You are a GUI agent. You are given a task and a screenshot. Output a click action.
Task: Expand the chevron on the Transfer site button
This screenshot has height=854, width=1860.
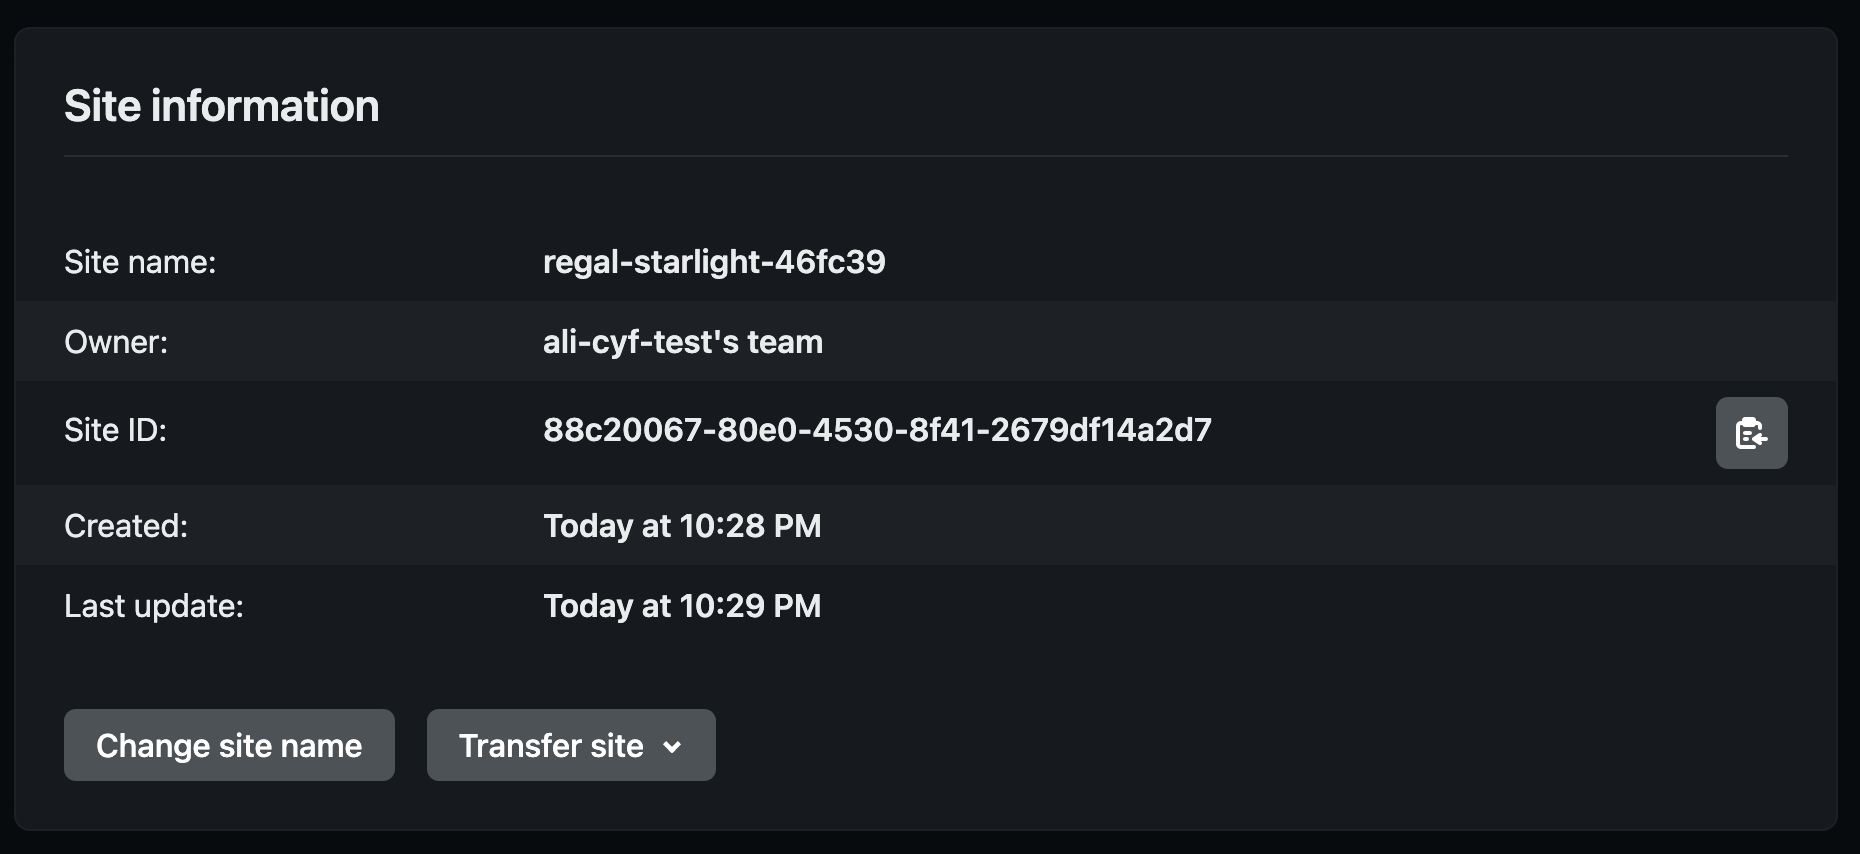tap(672, 746)
